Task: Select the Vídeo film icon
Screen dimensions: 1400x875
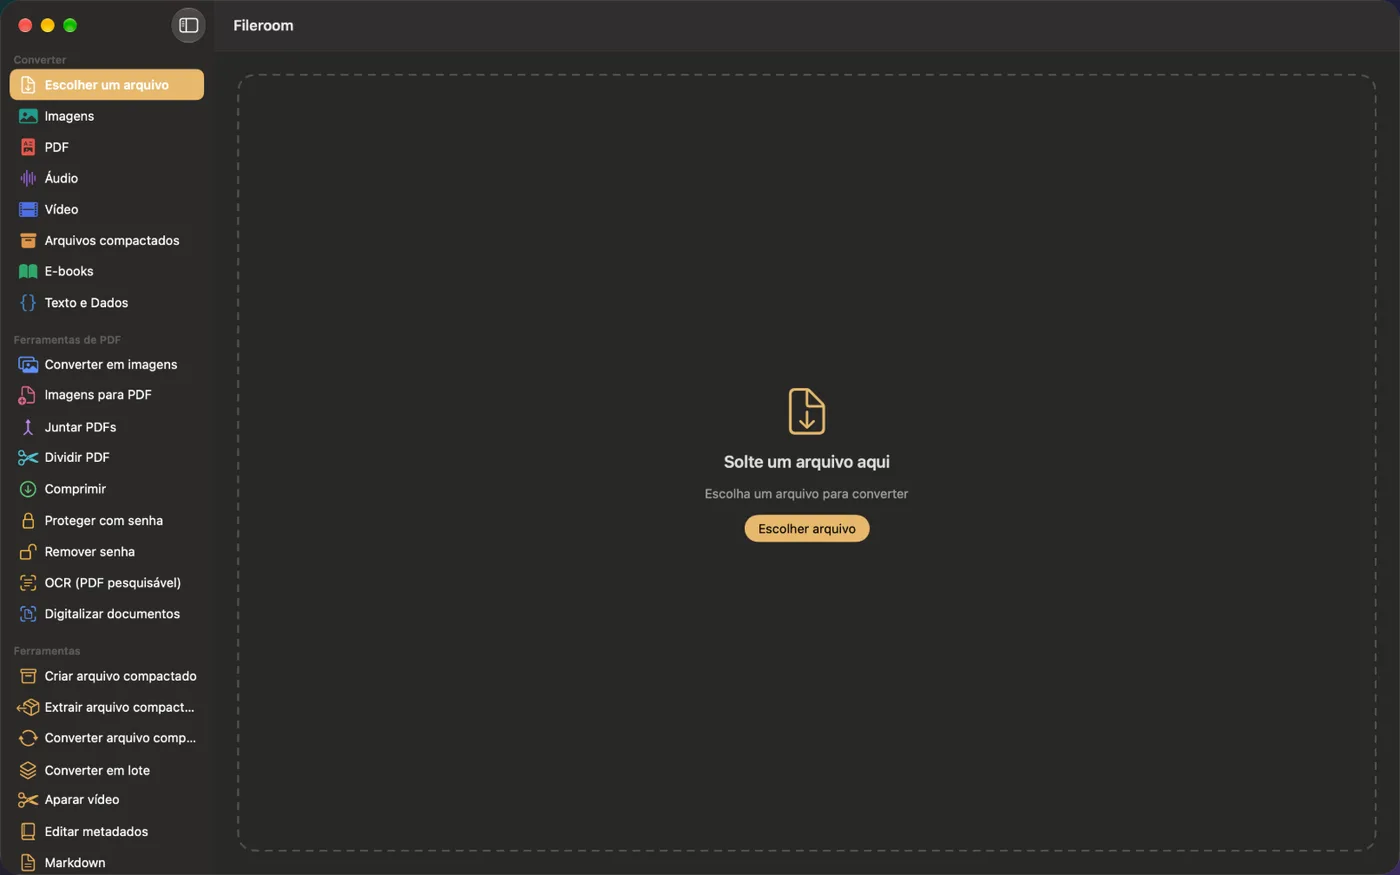Action: pos(28,209)
